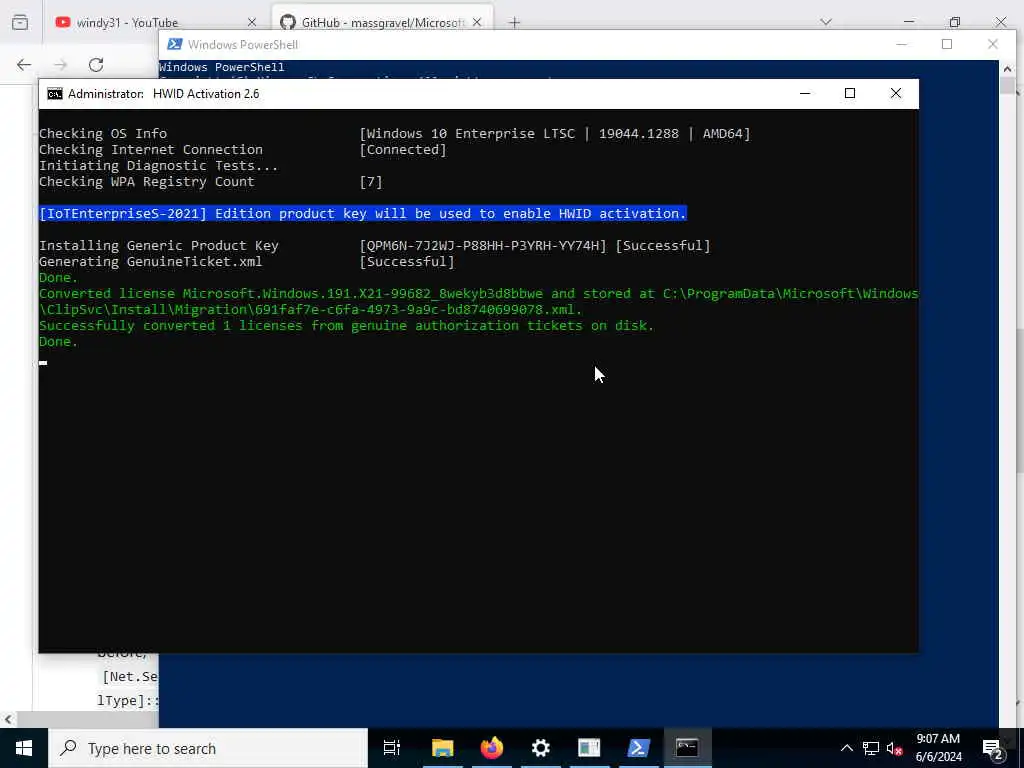This screenshot has width=1024, height=768.
Task: Click the Type here to search box
Action: [208, 748]
